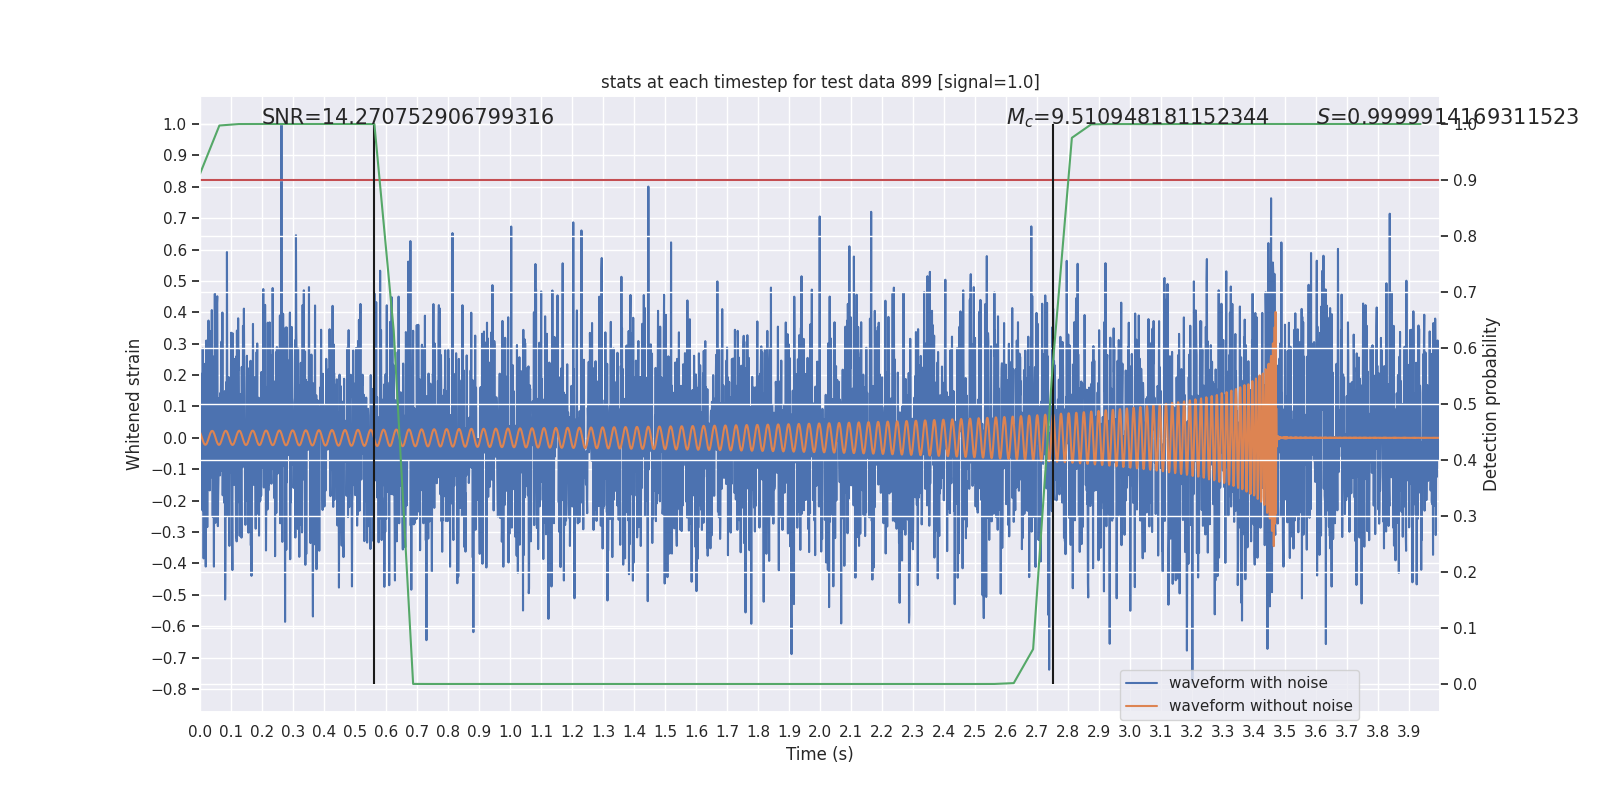Click the blue line swatch in legend
The width and height of the screenshot is (1600, 800).
pyautogui.click(x=1141, y=683)
